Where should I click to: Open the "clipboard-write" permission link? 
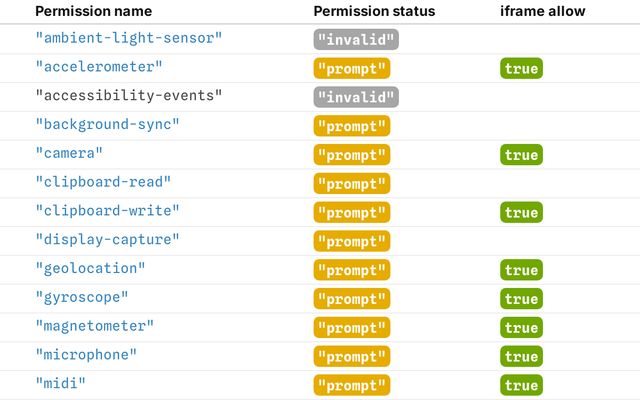pyautogui.click(x=107, y=211)
